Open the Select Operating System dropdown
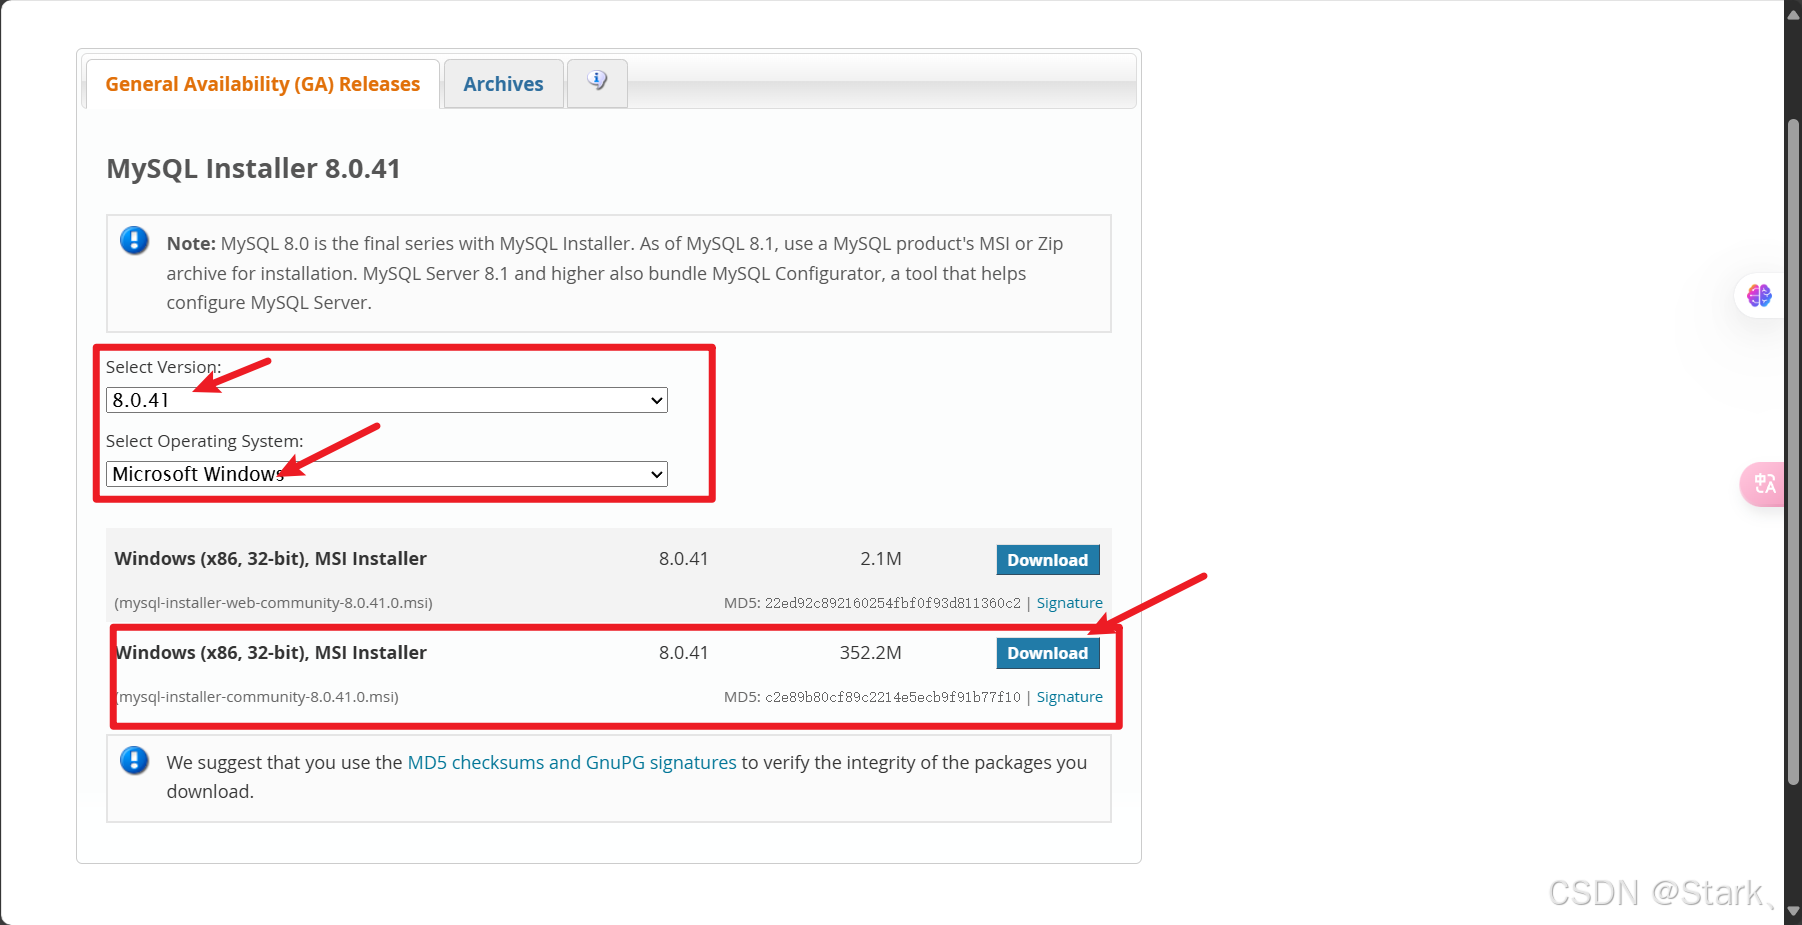 coord(387,474)
